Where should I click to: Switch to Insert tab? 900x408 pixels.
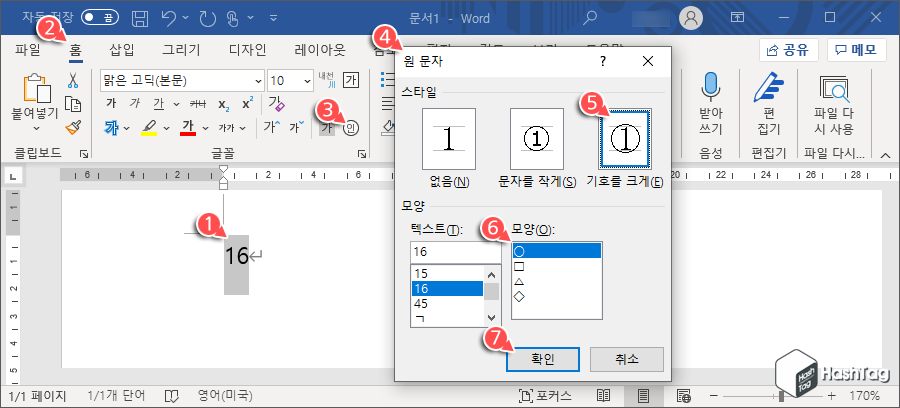(x=122, y=50)
